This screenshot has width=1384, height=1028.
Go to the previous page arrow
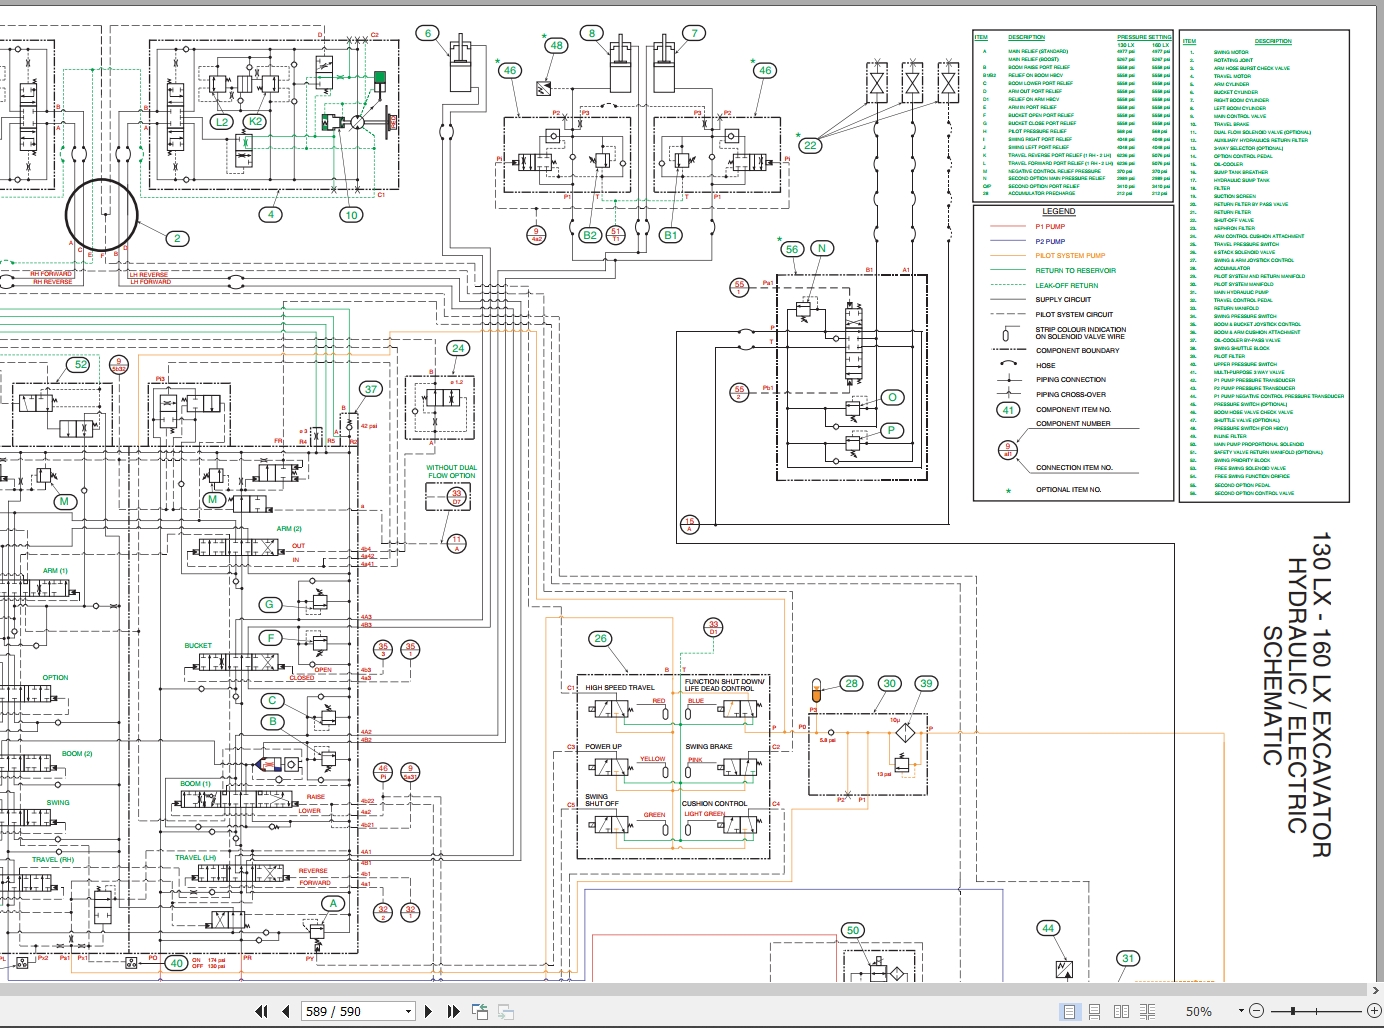(x=284, y=1011)
